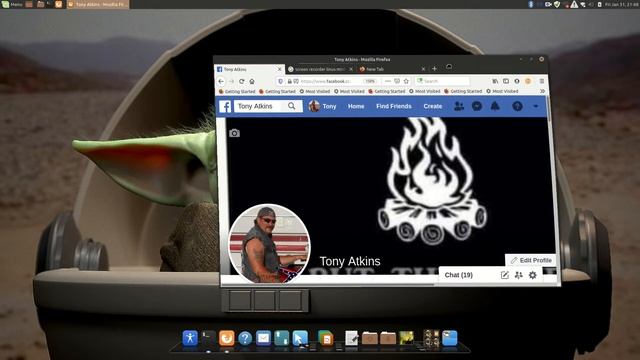Screen dimensions: 640x360
Task: Click the padlock site info icon
Action: (289, 81)
